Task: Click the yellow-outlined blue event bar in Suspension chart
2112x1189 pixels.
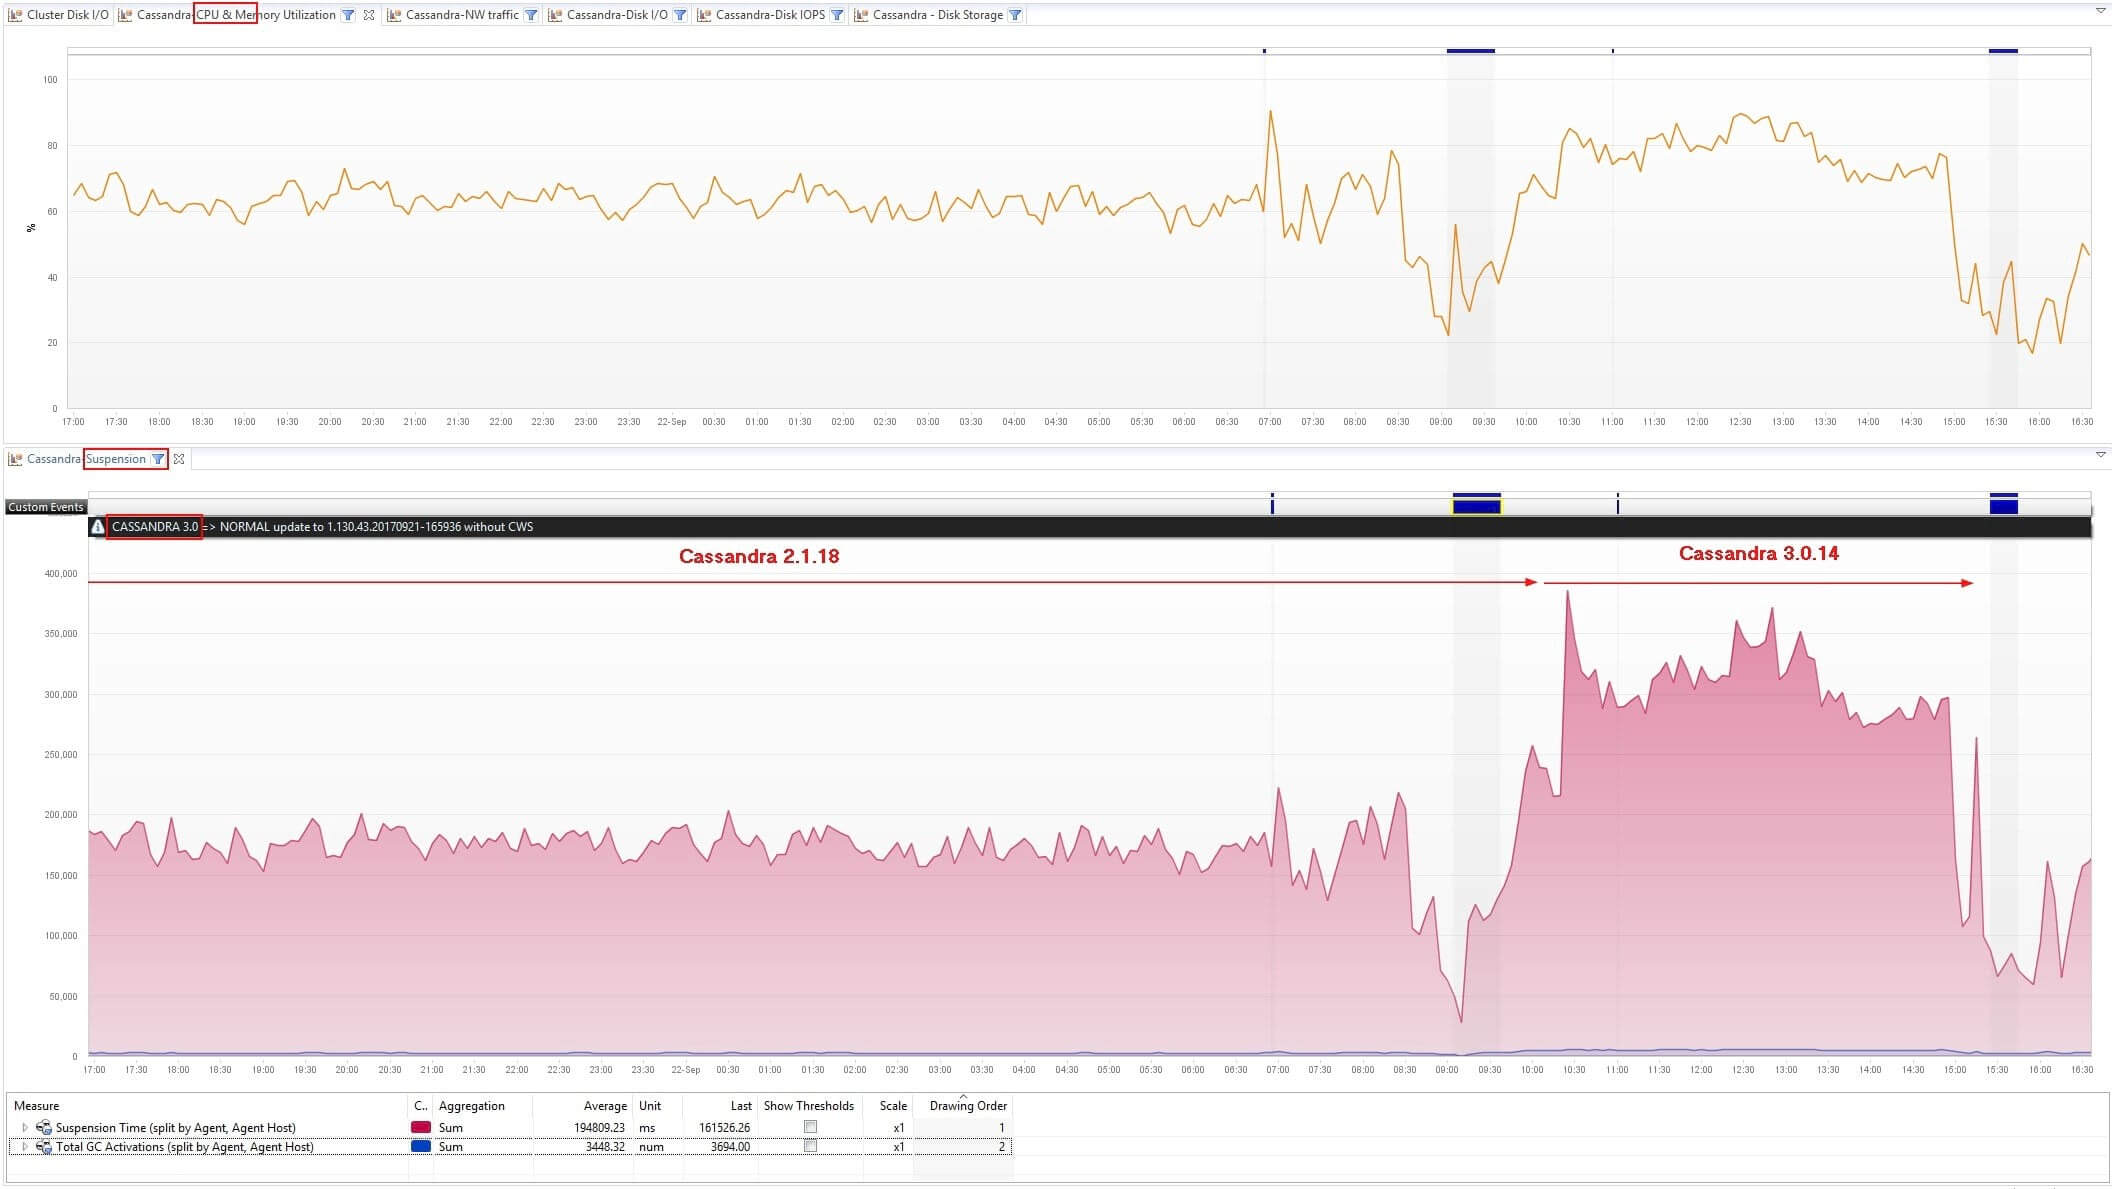Action: point(1477,507)
